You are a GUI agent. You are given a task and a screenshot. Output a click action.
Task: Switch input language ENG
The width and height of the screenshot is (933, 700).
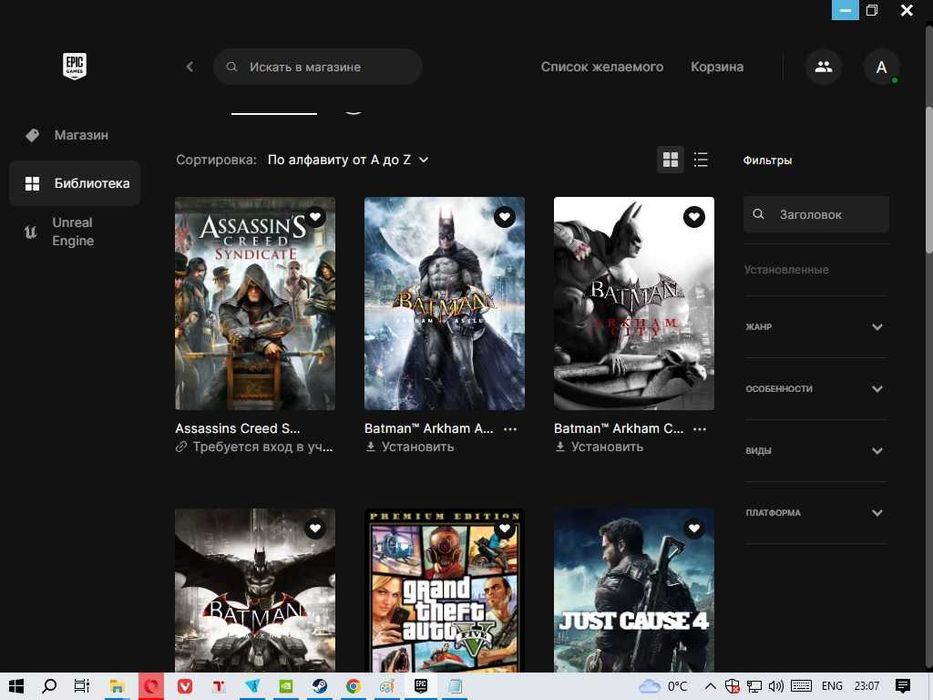(832, 686)
